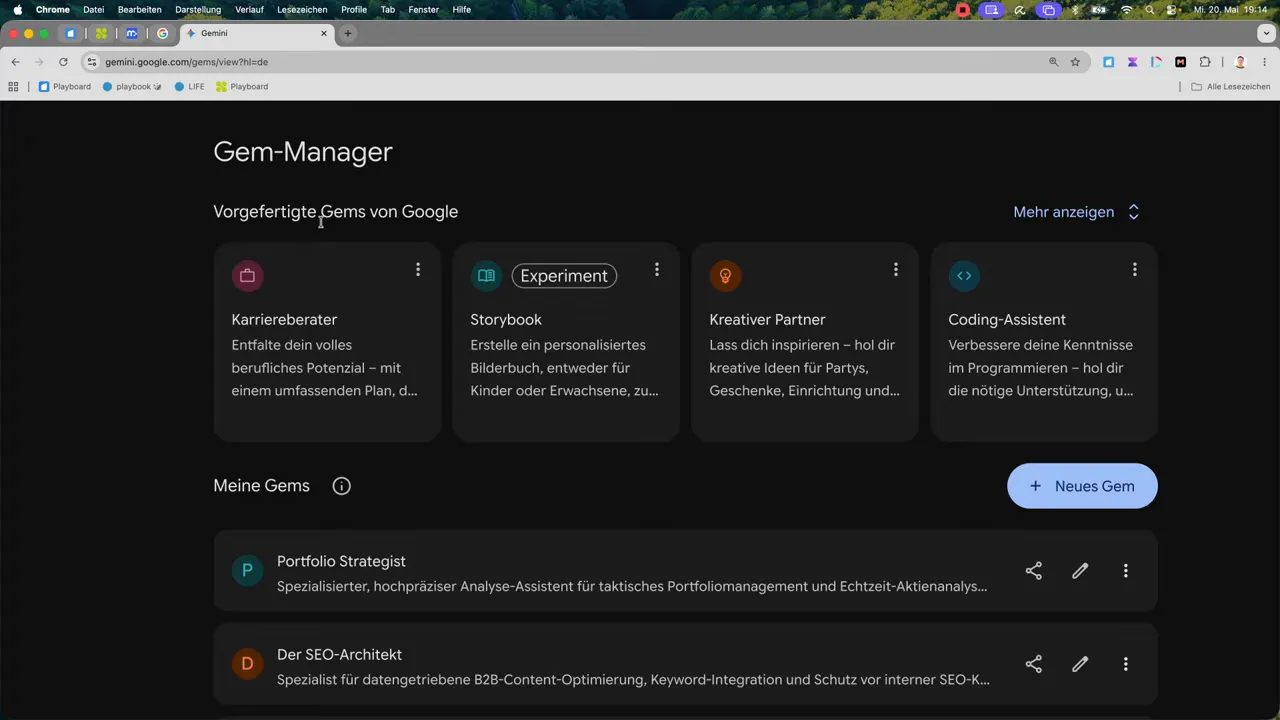Open the Karriereberater gem title
This screenshot has height=720, width=1280.
click(284, 320)
